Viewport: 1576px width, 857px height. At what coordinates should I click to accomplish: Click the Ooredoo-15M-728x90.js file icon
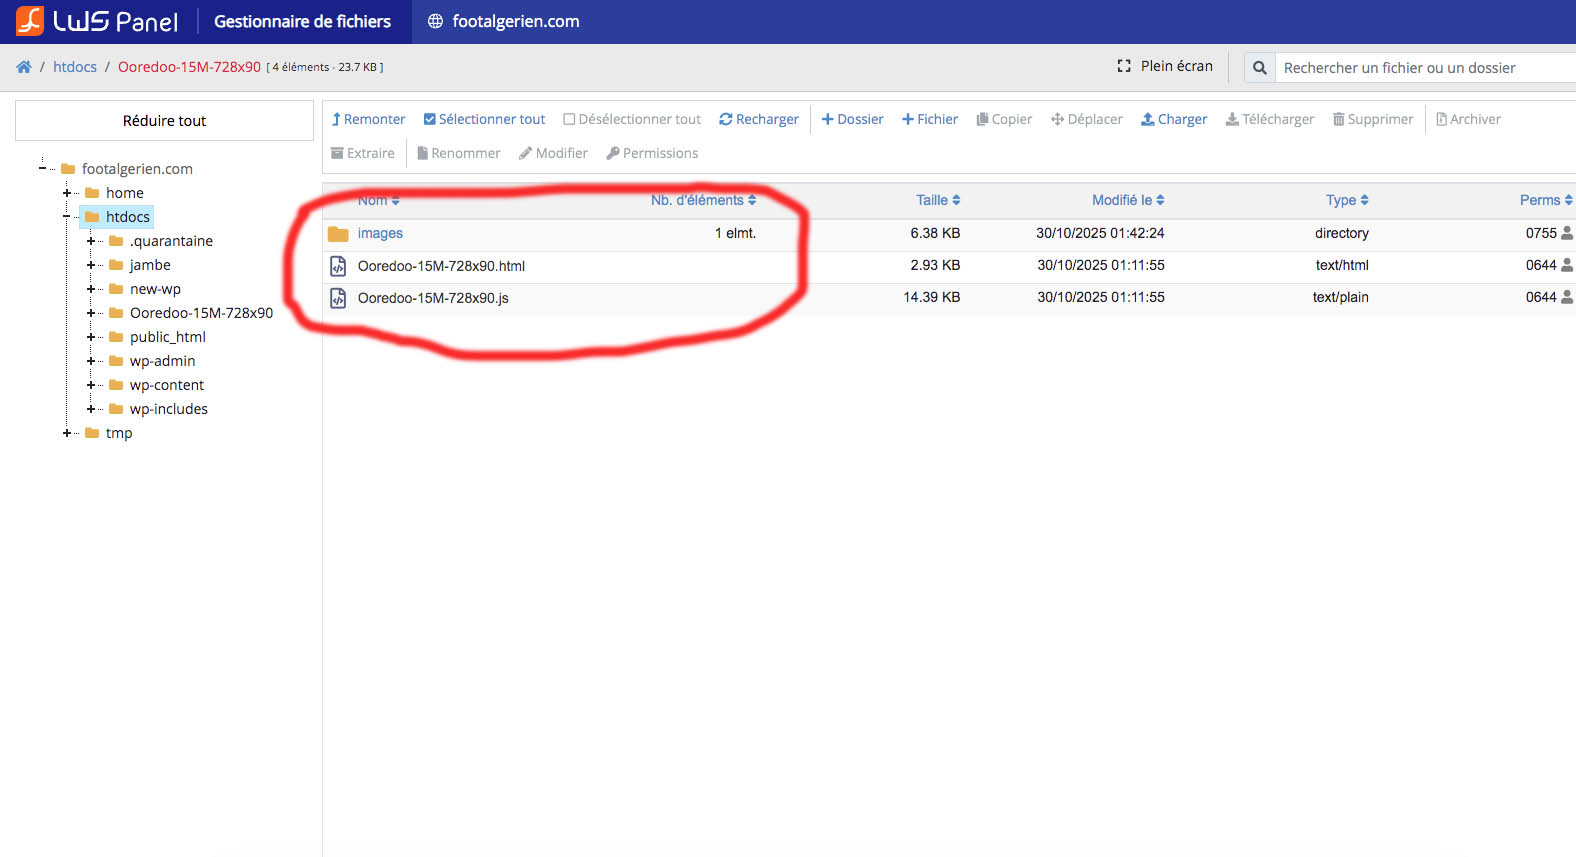pyautogui.click(x=338, y=298)
